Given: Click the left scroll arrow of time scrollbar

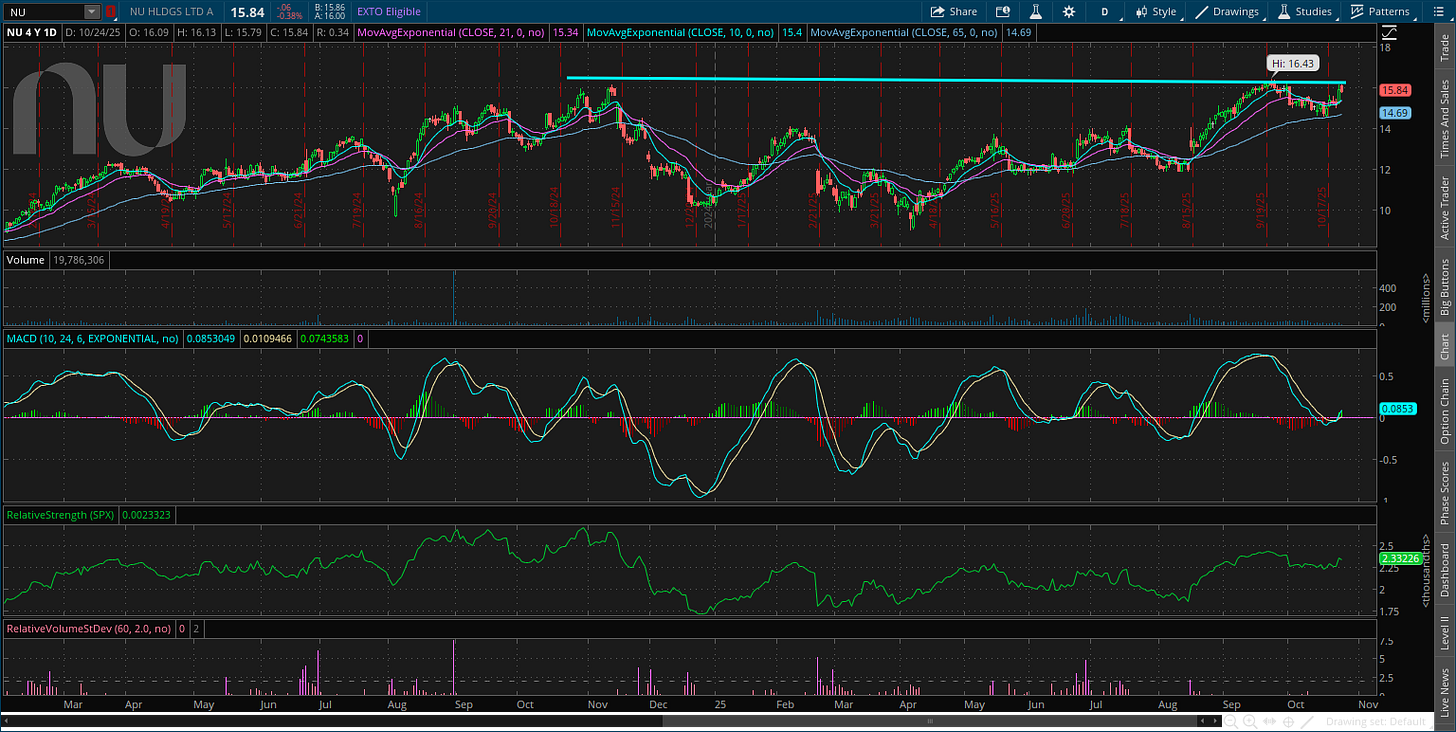Looking at the screenshot, I should click(x=8, y=721).
